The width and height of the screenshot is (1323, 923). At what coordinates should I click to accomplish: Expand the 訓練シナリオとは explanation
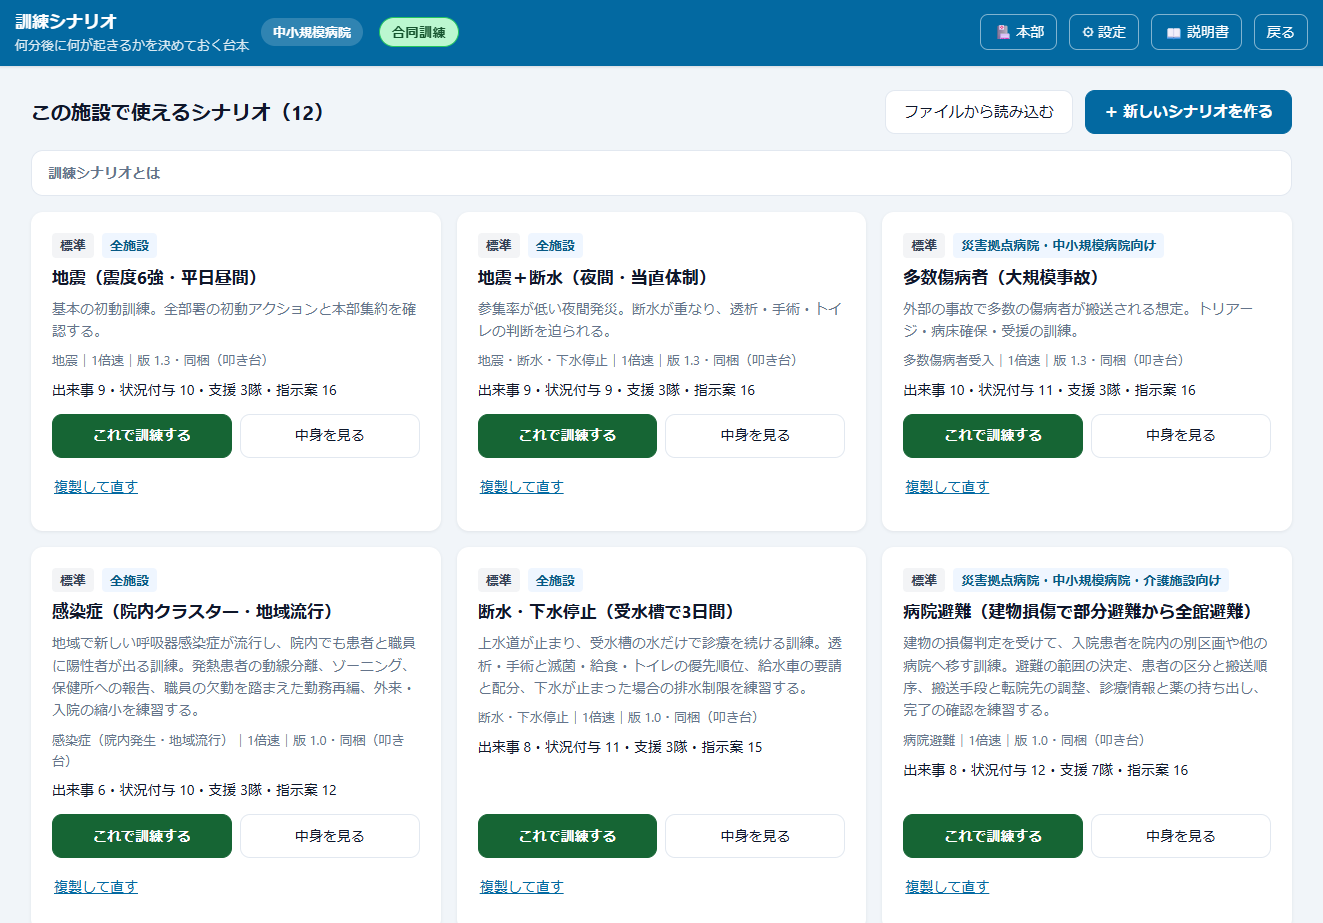point(661,173)
